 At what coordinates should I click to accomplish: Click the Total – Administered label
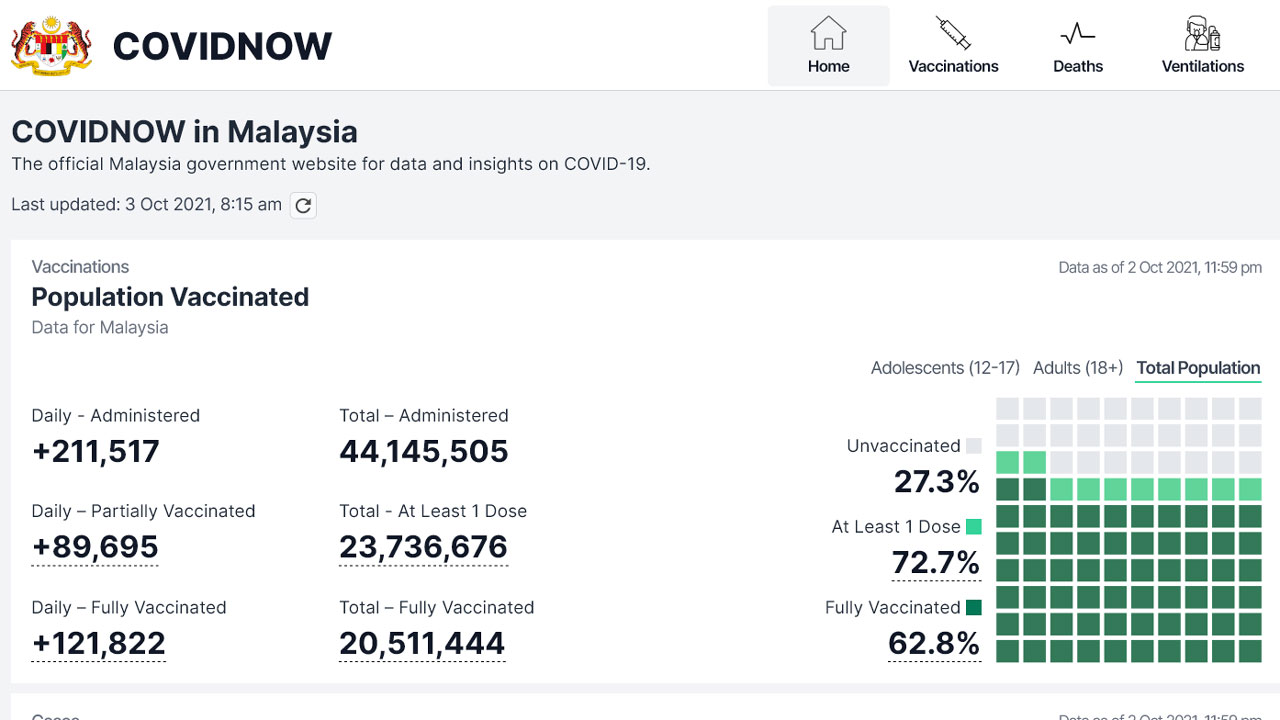(424, 415)
